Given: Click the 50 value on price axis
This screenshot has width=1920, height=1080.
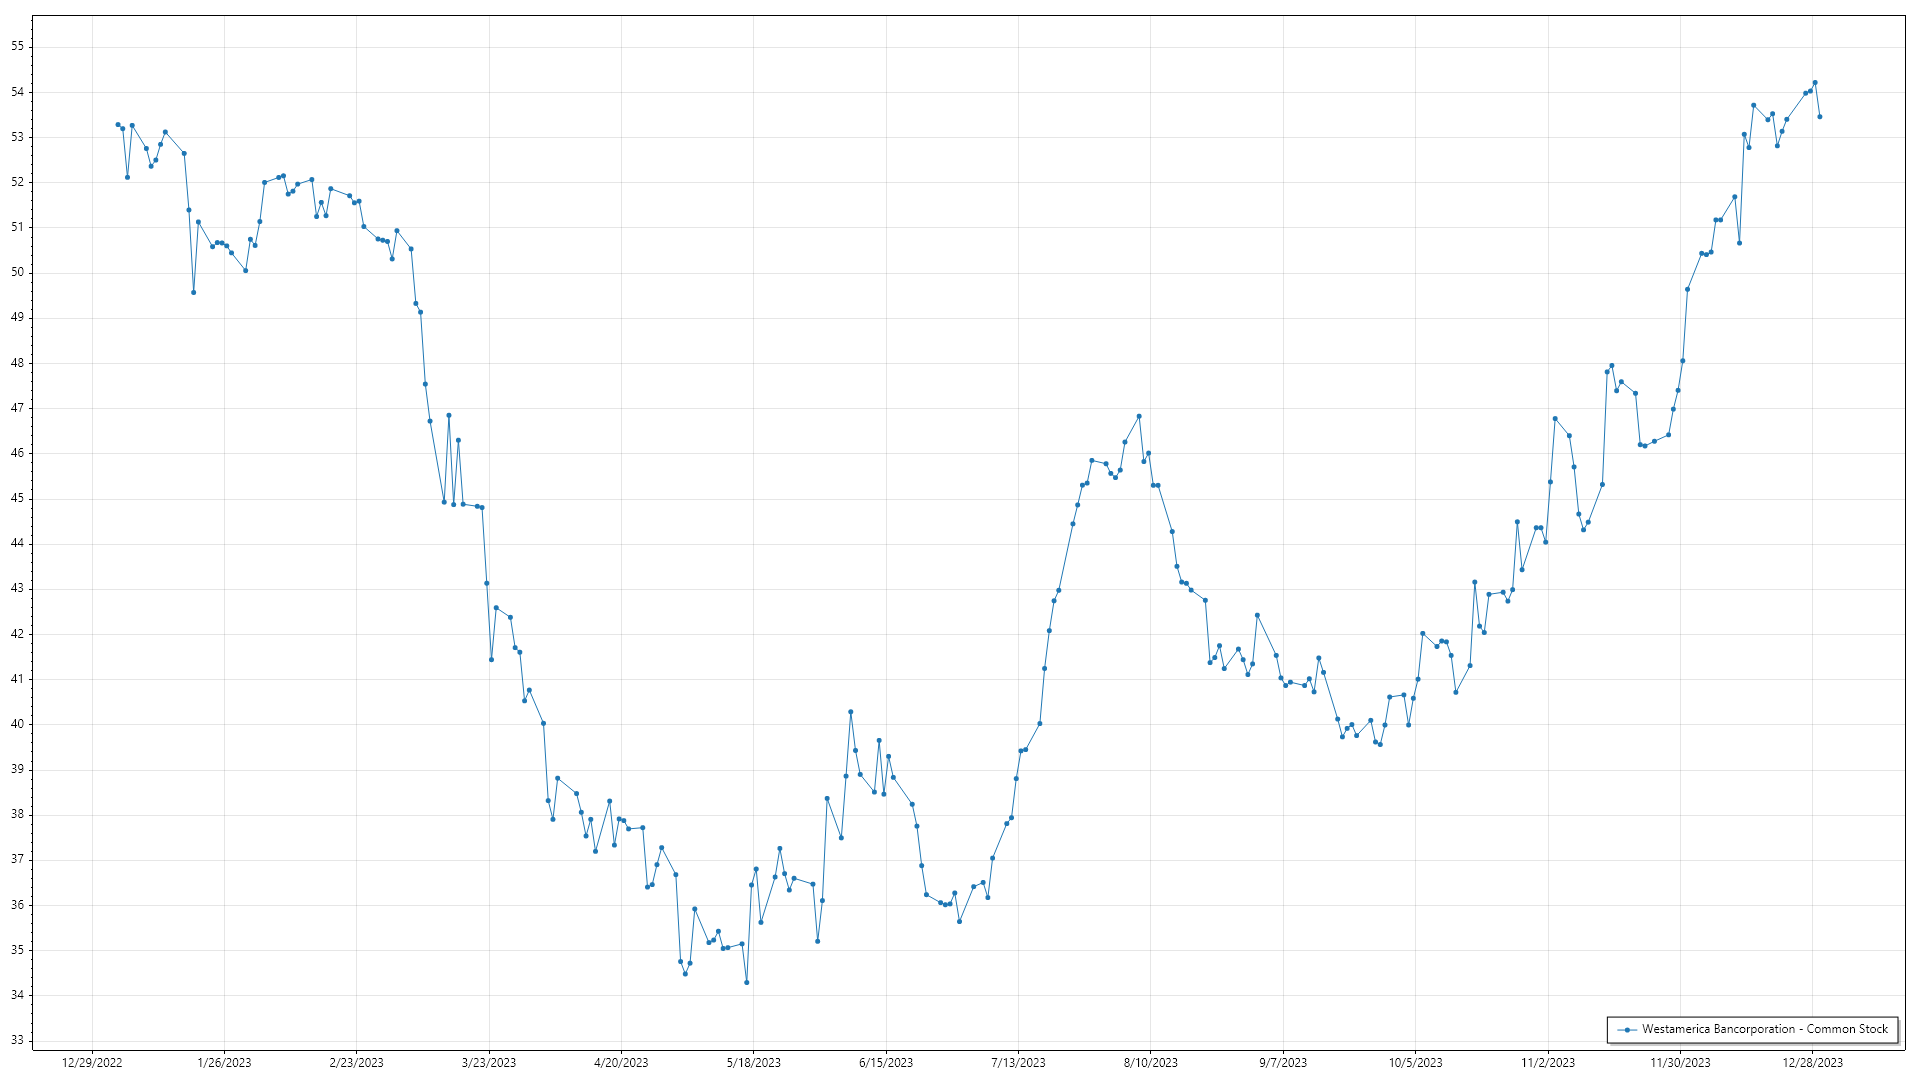Looking at the screenshot, I should (x=18, y=272).
